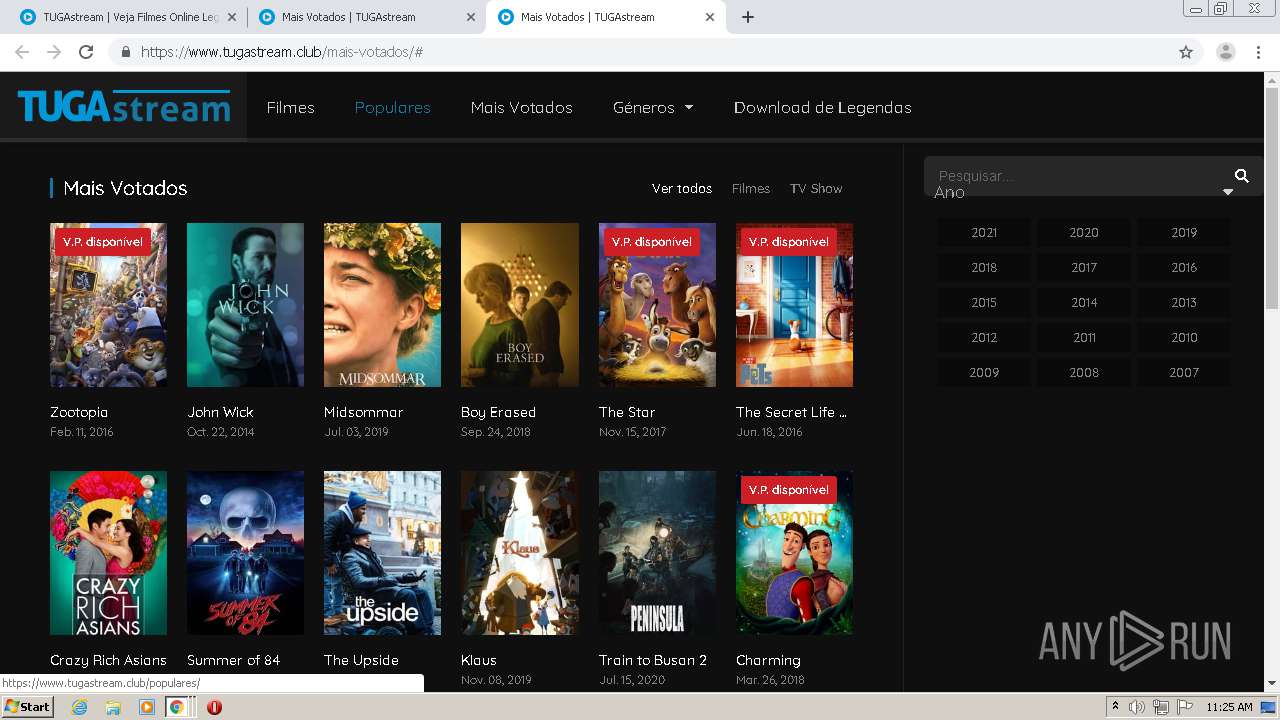Select the Ver todos filter
Screen dimensions: 1280x720
tap(682, 188)
